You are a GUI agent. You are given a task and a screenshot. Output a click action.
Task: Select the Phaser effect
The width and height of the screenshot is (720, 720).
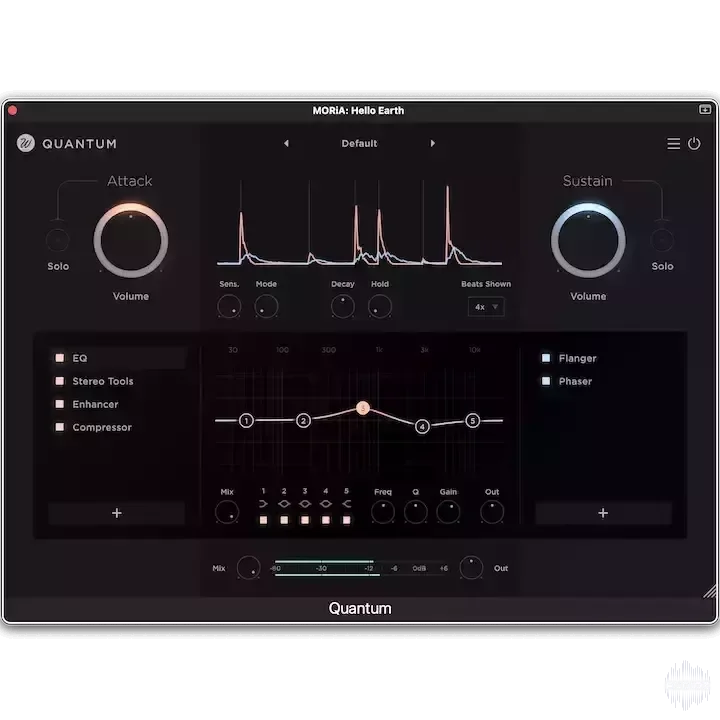point(575,381)
